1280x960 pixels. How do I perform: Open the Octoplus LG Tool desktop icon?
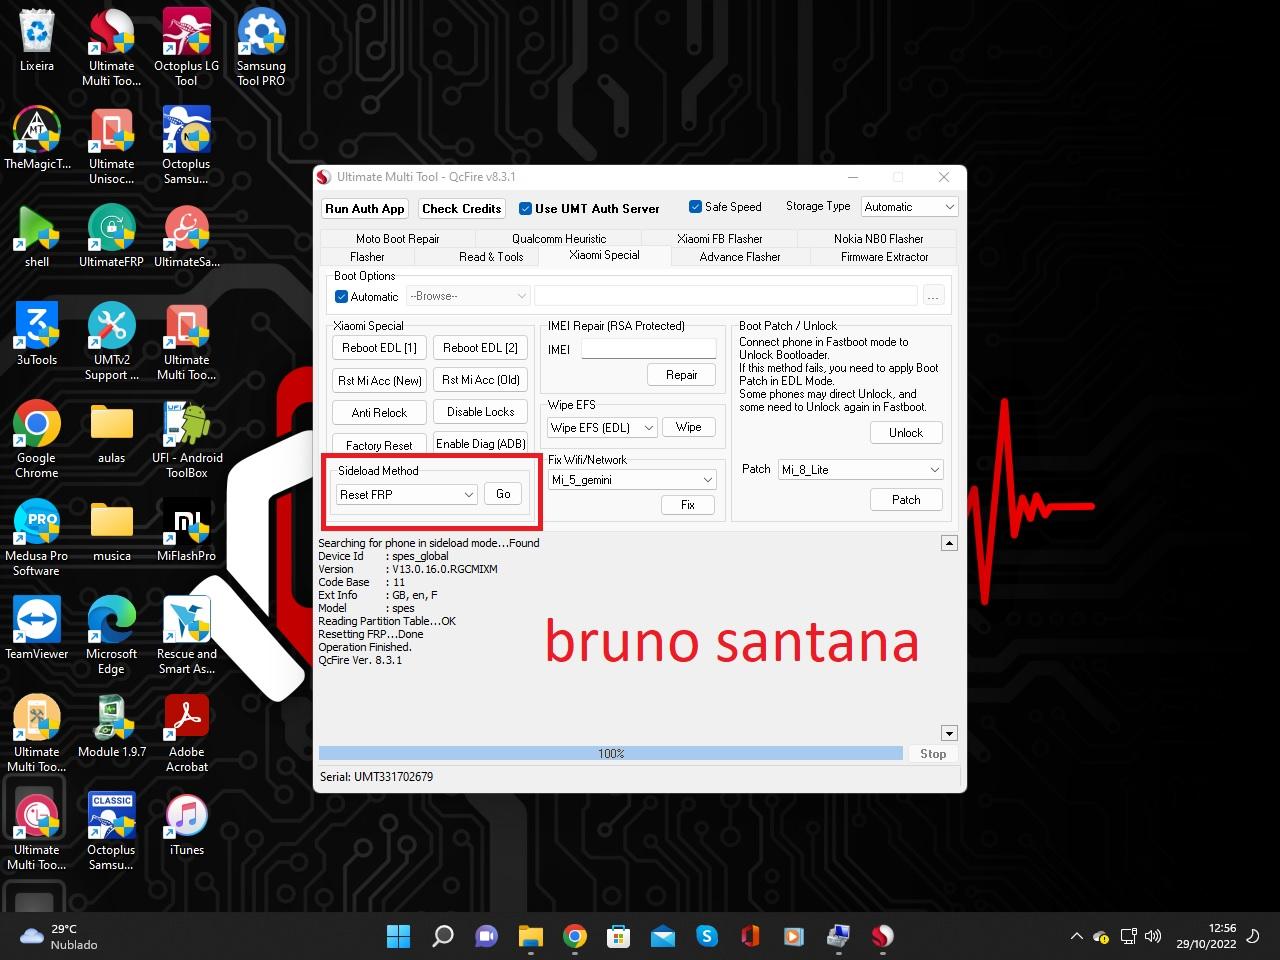coord(186,46)
